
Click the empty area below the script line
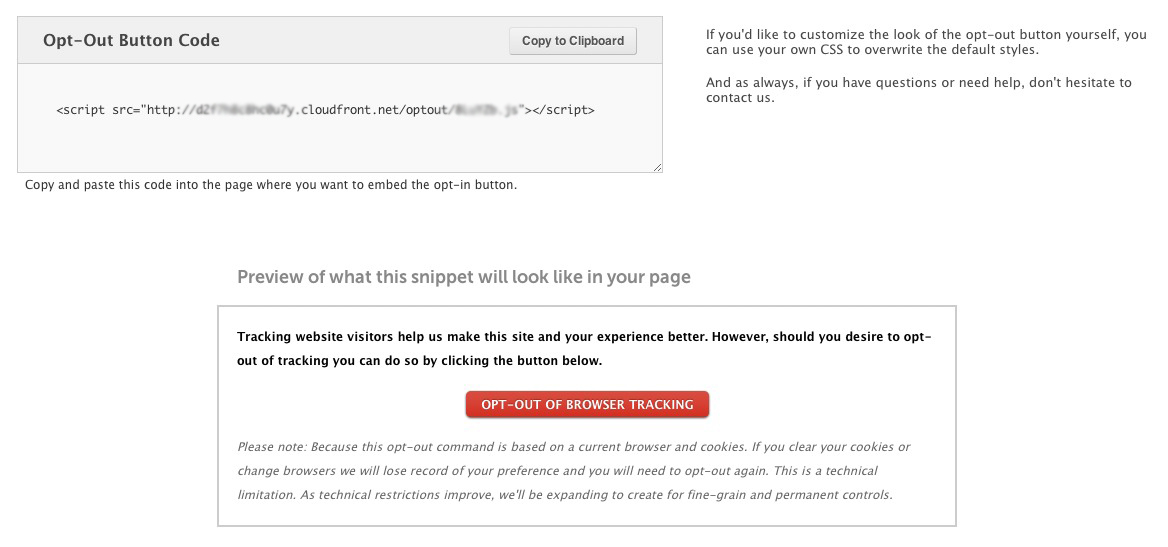pyautogui.click(x=340, y=143)
